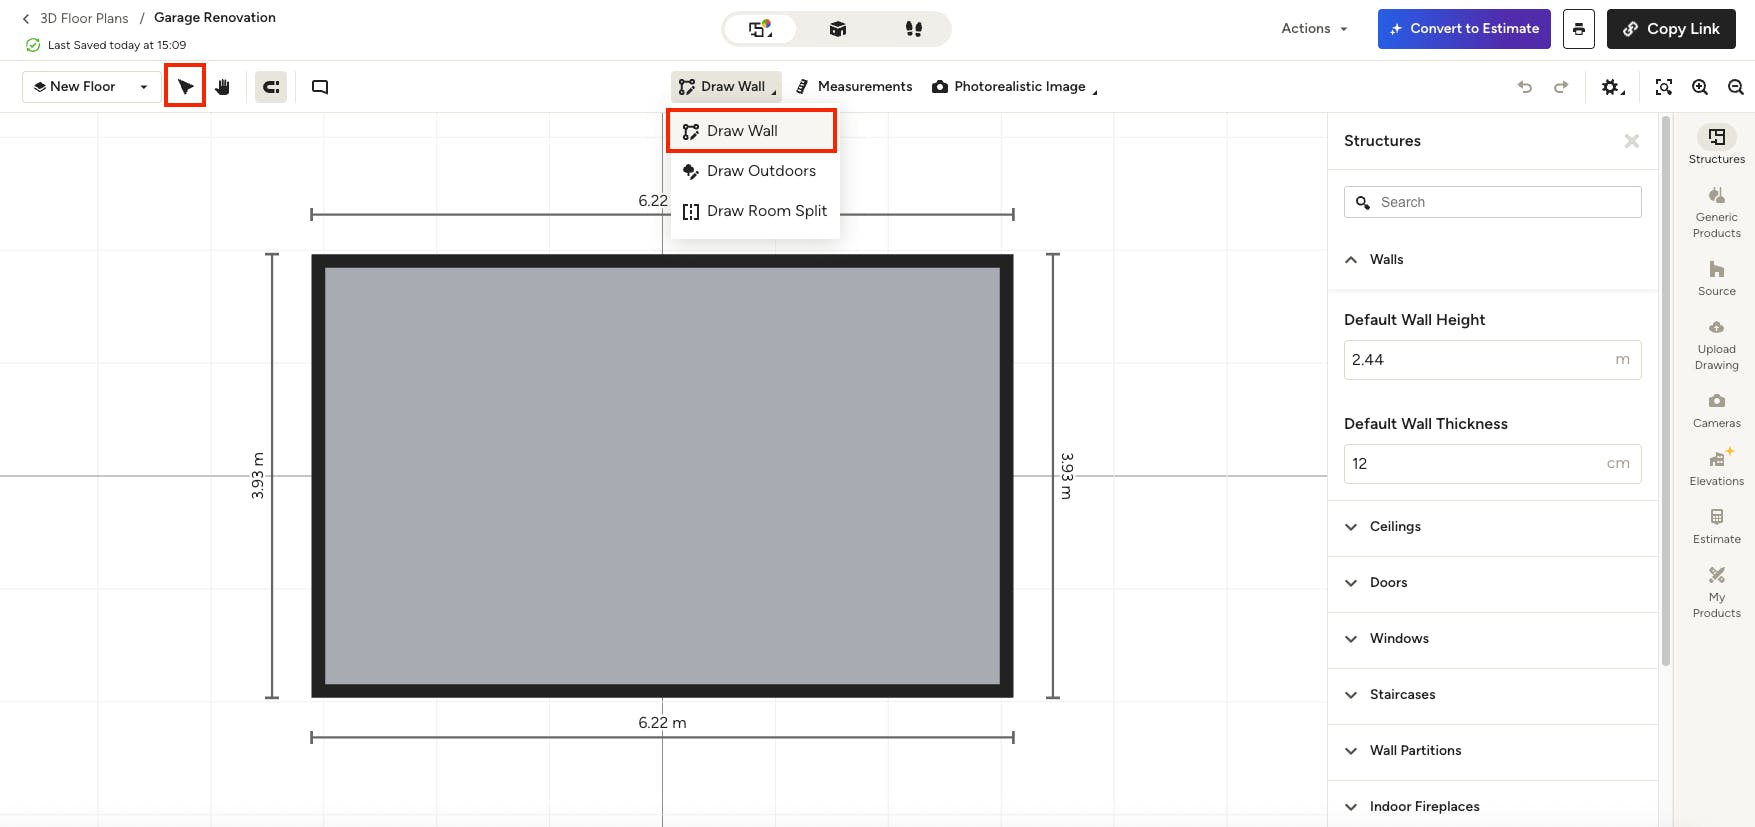Open Upload Drawing in sidebar
1755x827 pixels.
coord(1717,345)
